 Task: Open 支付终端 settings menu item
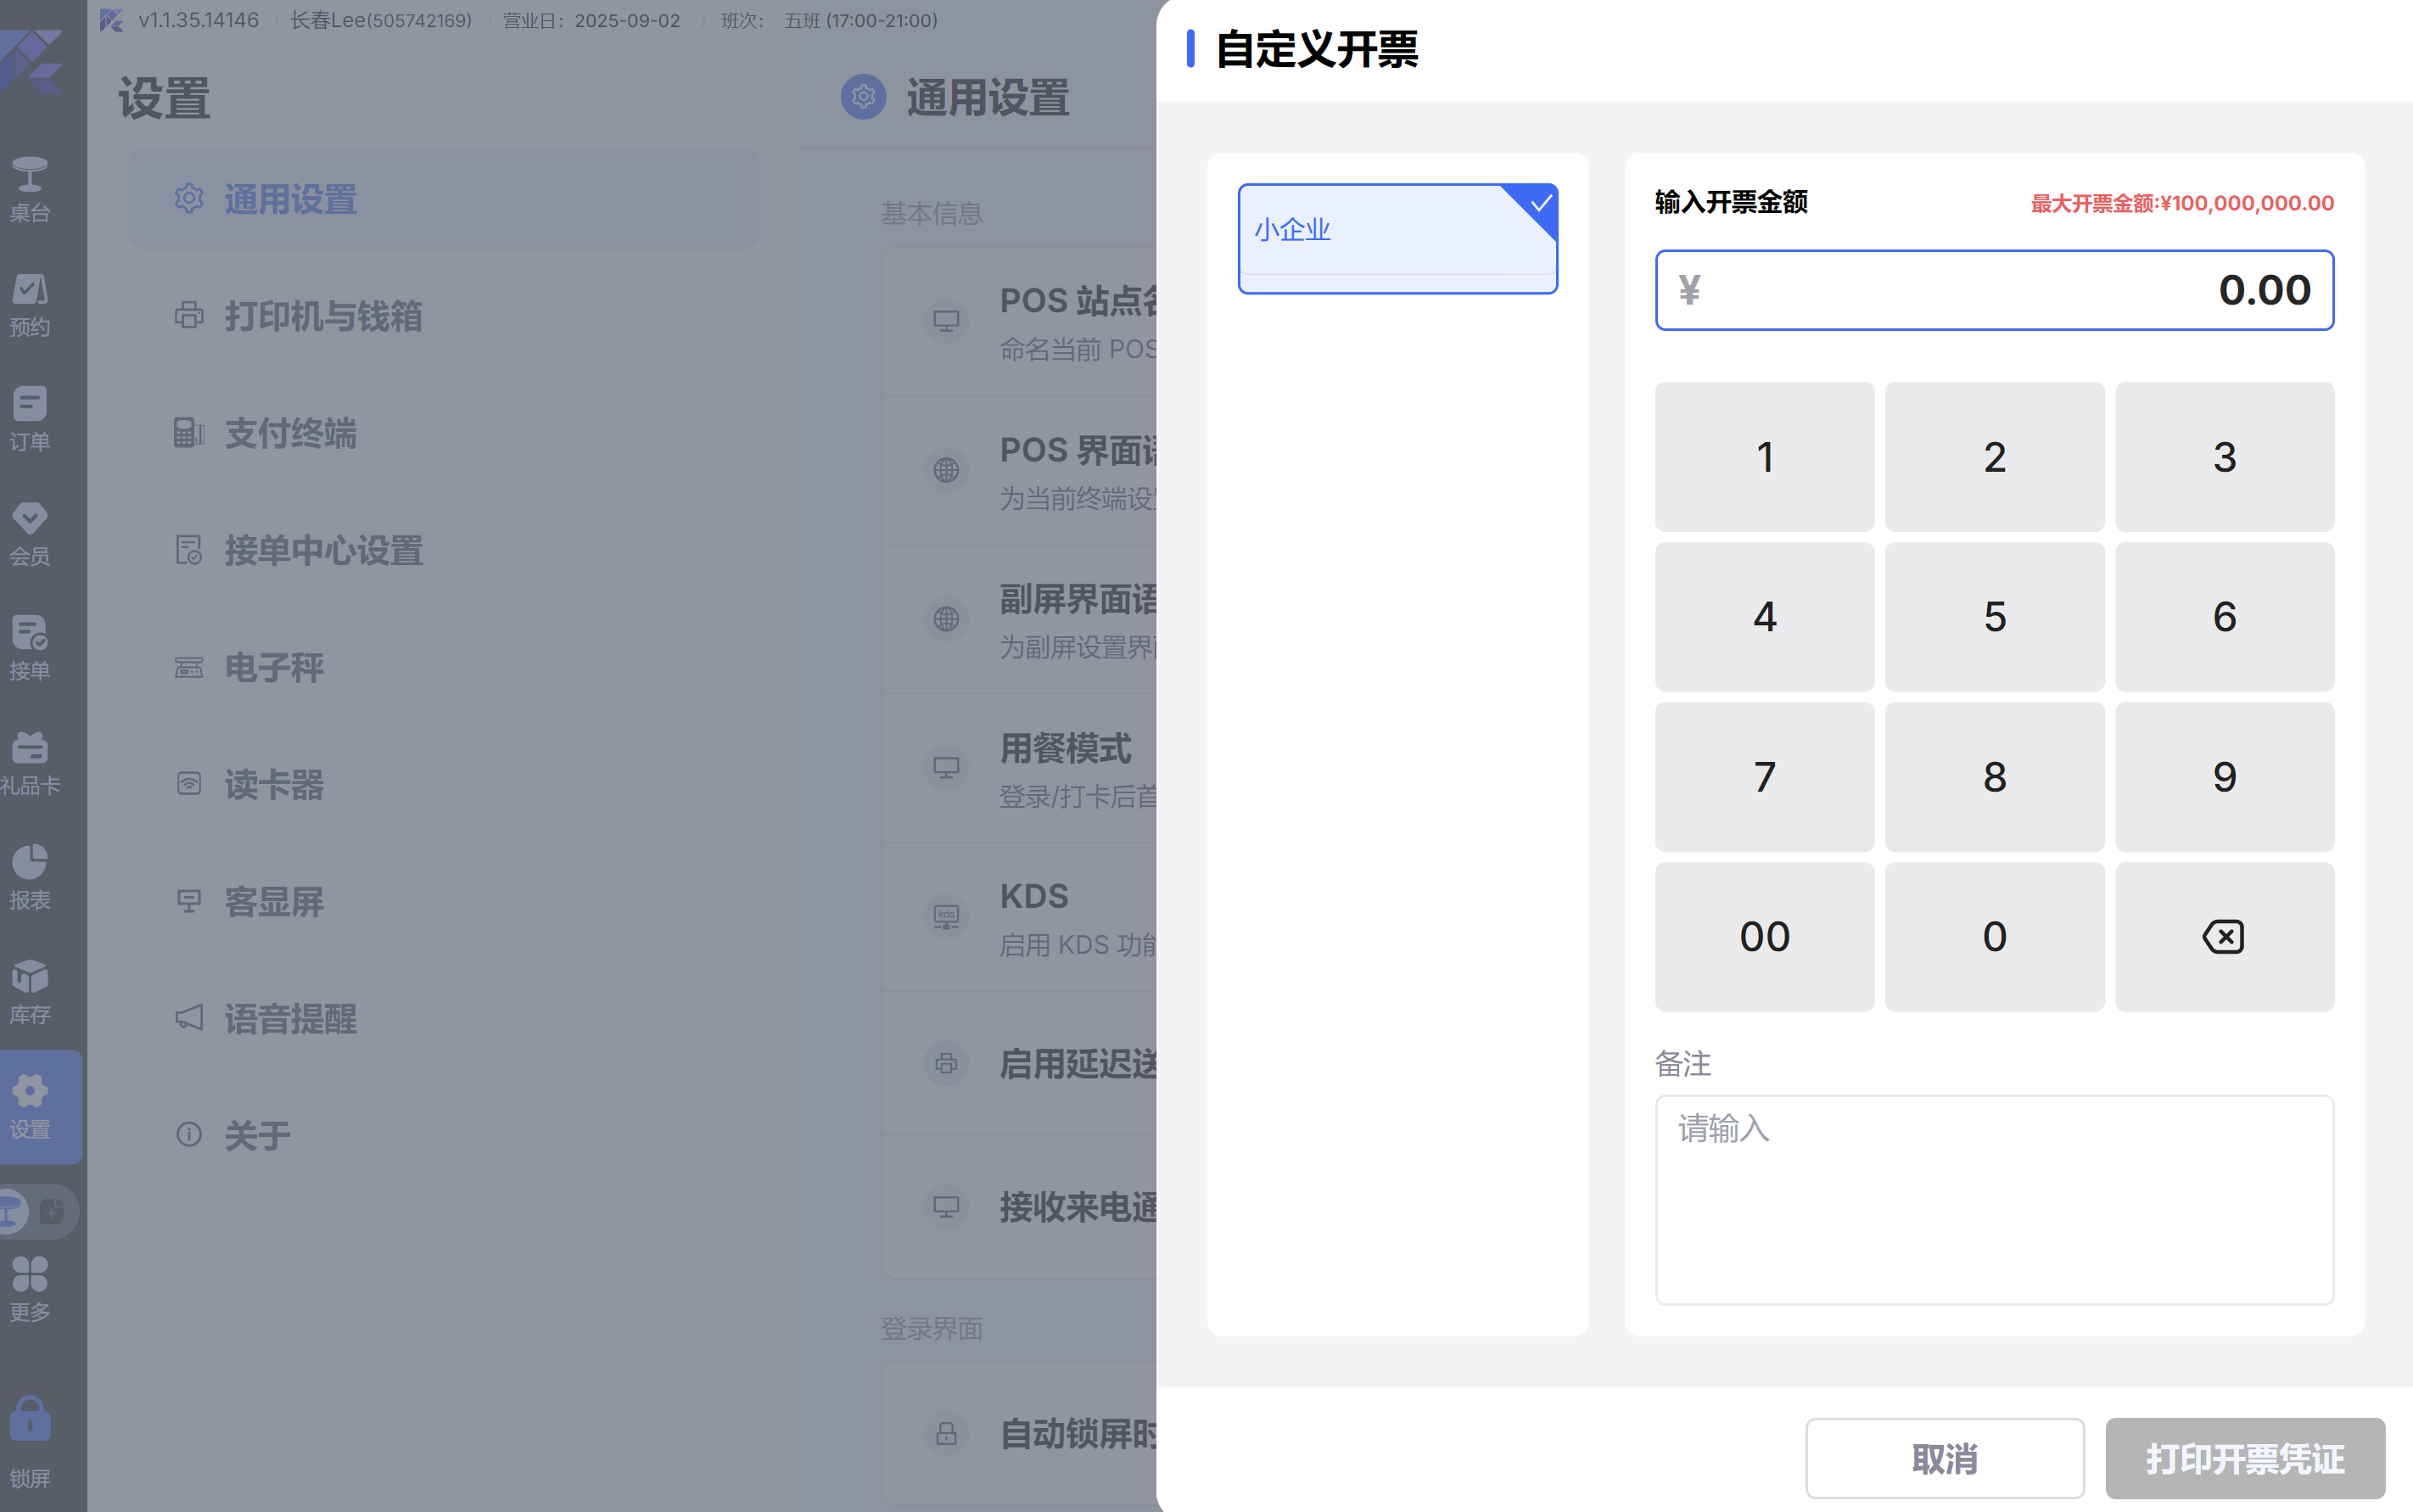tap(290, 433)
